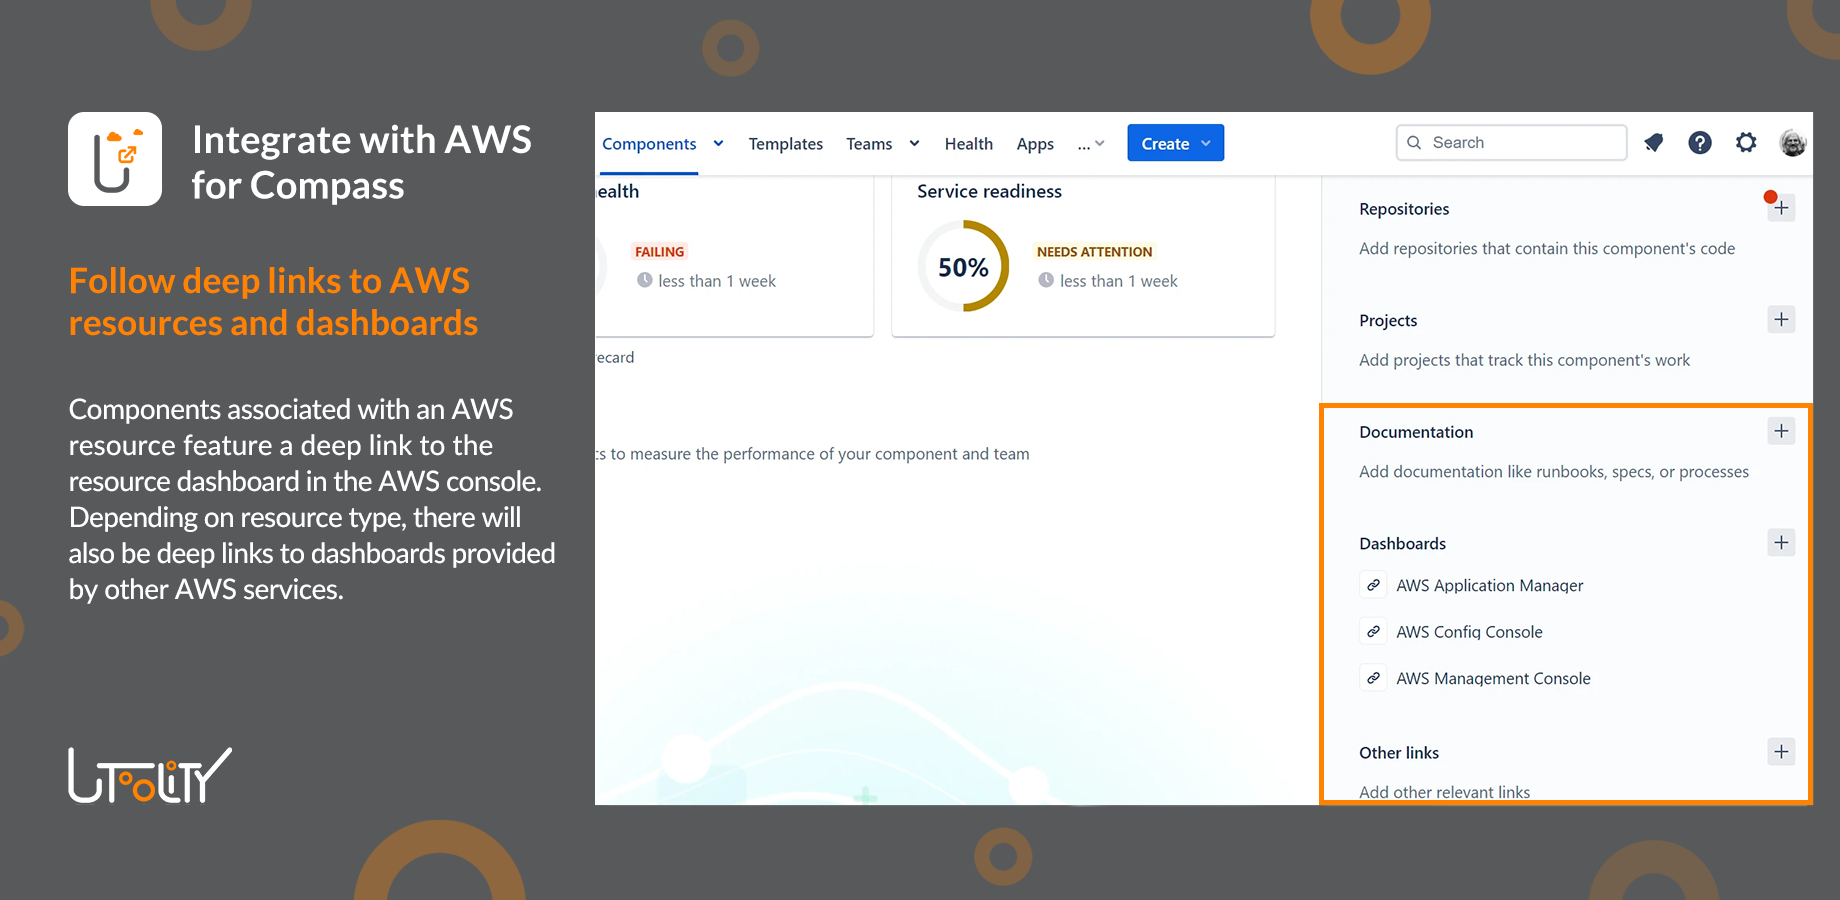This screenshot has width=1840, height=900.
Task: Click link icon beside AWS Management Console
Action: pyautogui.click(x=1374, y=678)
